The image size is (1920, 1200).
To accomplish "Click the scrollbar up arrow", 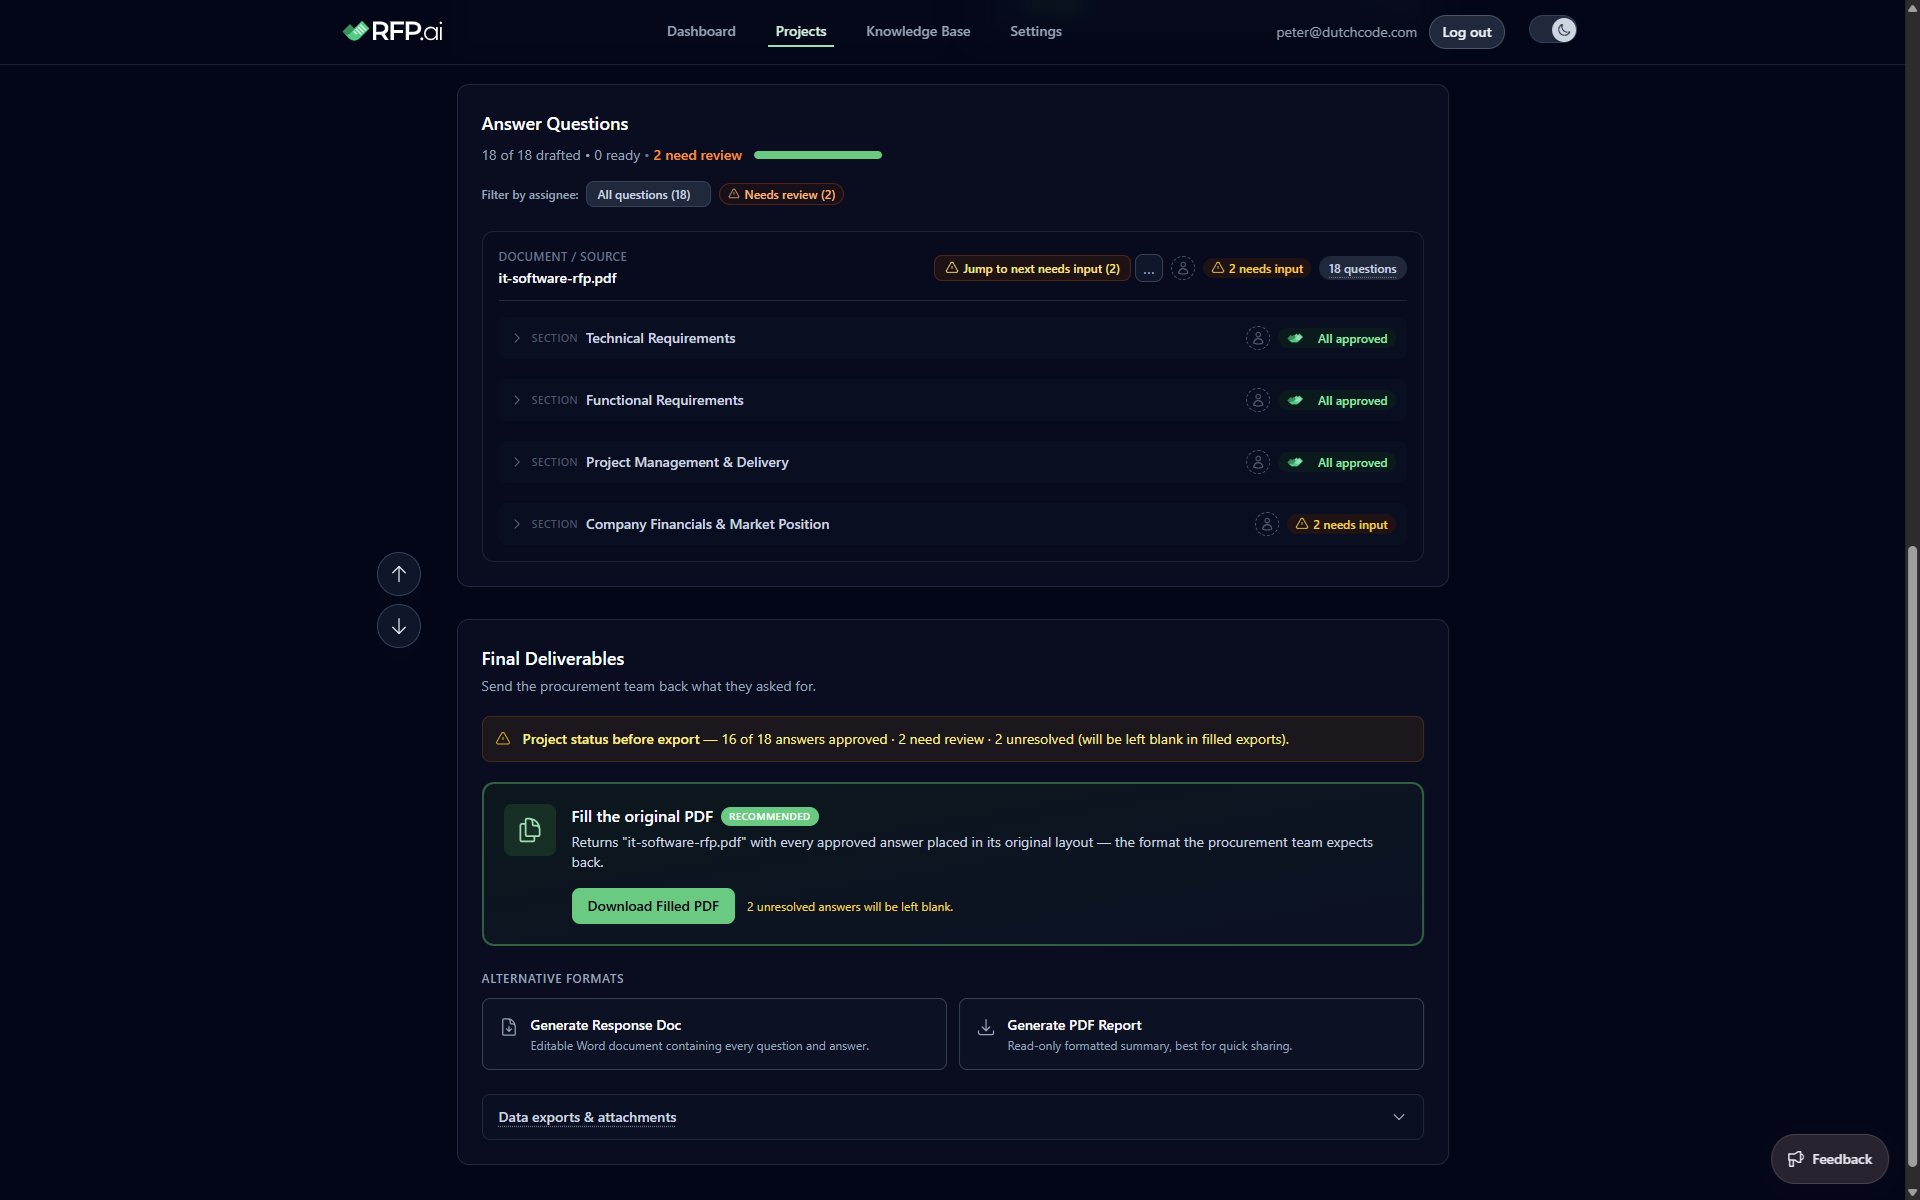I will 1912,7.
